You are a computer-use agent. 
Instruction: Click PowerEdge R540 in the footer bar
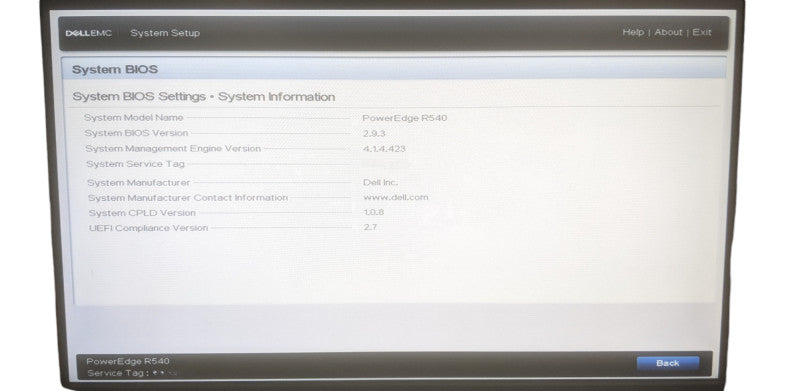point(128,361)
